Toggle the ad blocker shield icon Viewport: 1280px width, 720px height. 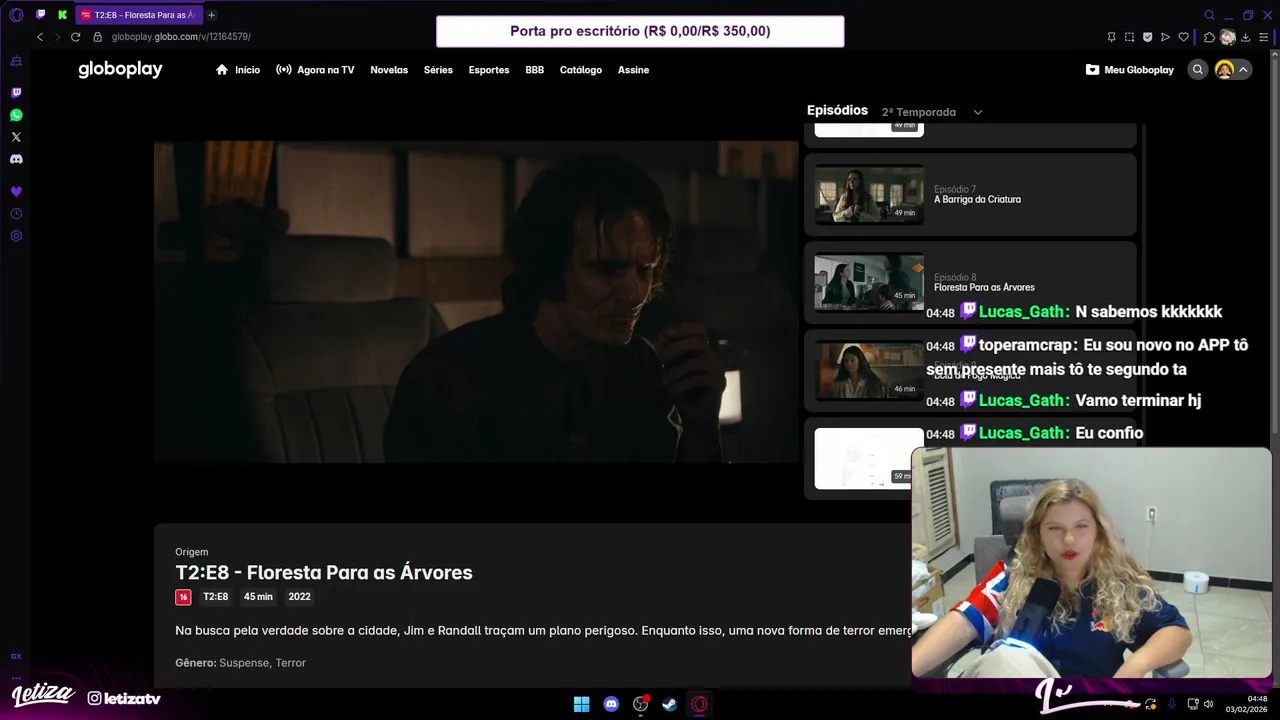[x=1147, y=37]
